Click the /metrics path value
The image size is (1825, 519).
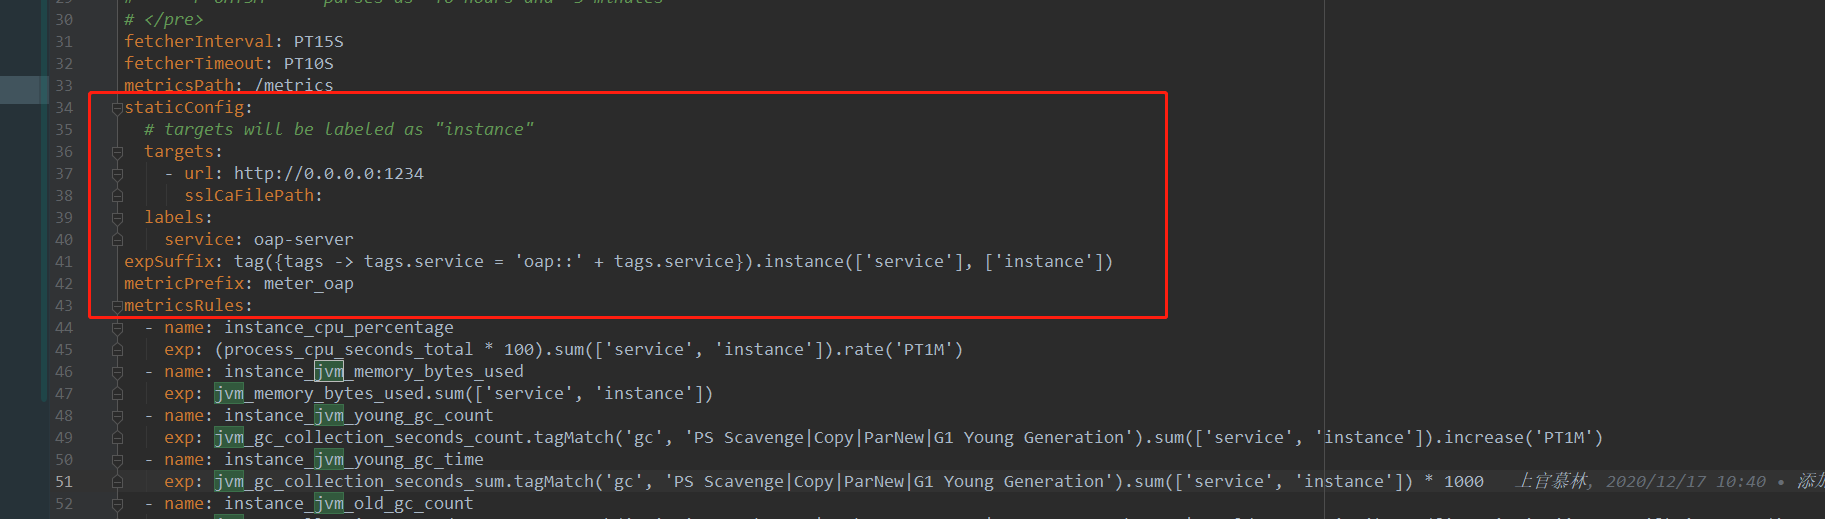click(x=293, y=85)
